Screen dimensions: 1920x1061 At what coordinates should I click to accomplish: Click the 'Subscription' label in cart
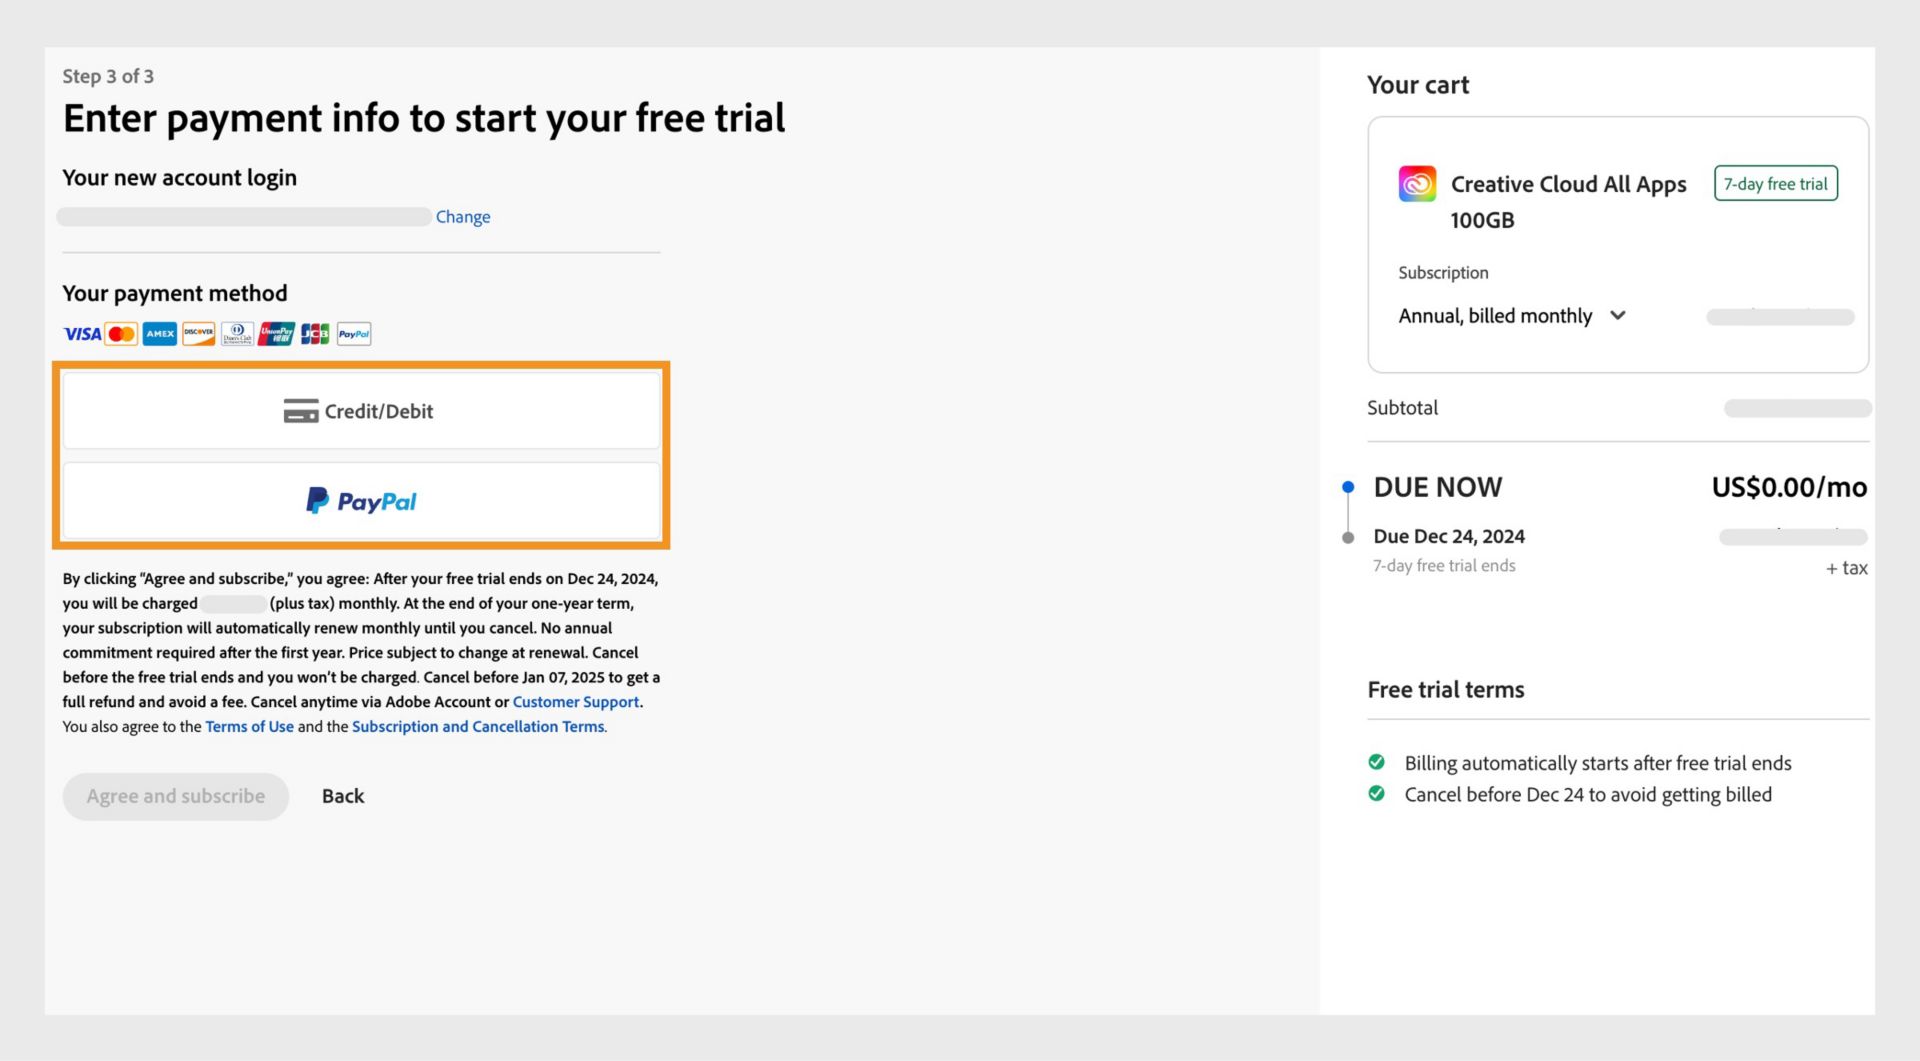(1443, 273)
